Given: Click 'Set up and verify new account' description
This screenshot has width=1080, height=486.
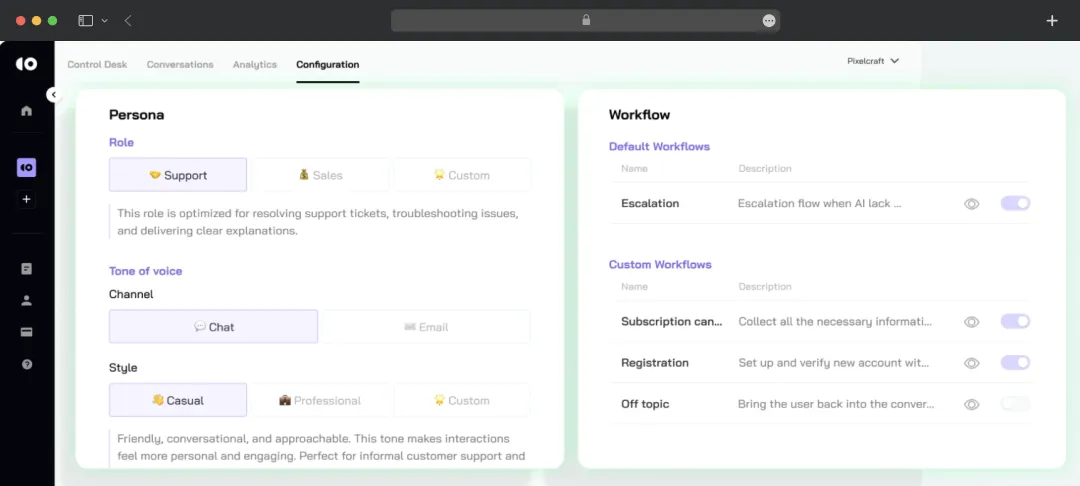Looking at the screenshot, I should (x=833, y=363).
